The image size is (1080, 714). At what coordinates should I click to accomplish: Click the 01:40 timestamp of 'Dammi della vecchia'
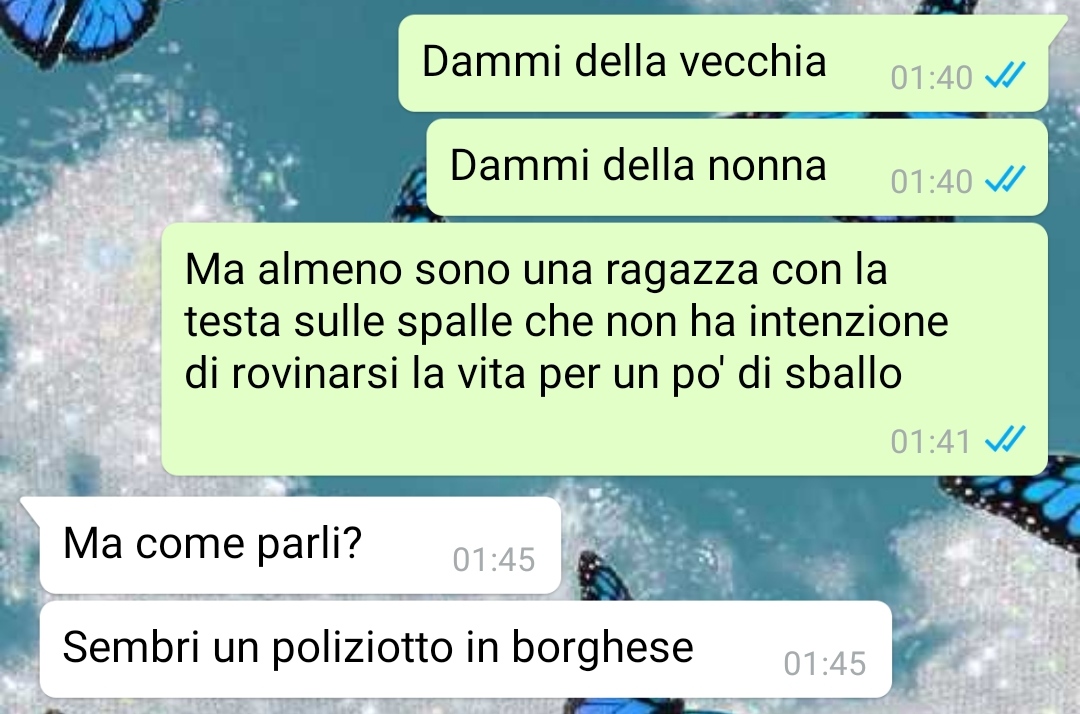tap(931, 78)
